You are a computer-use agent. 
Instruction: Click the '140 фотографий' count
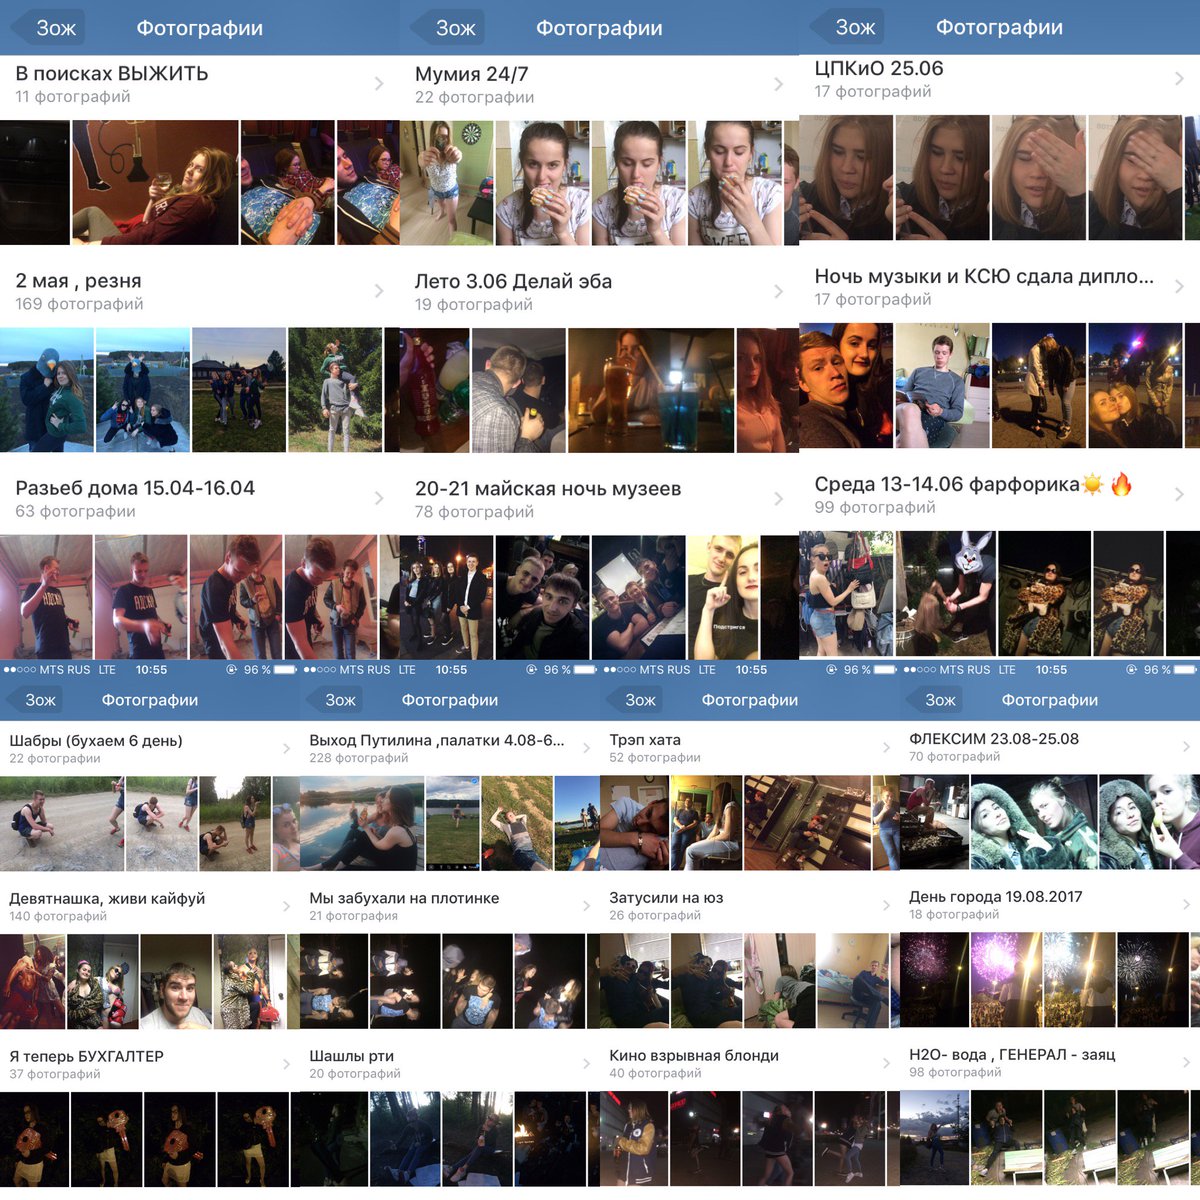58,916
